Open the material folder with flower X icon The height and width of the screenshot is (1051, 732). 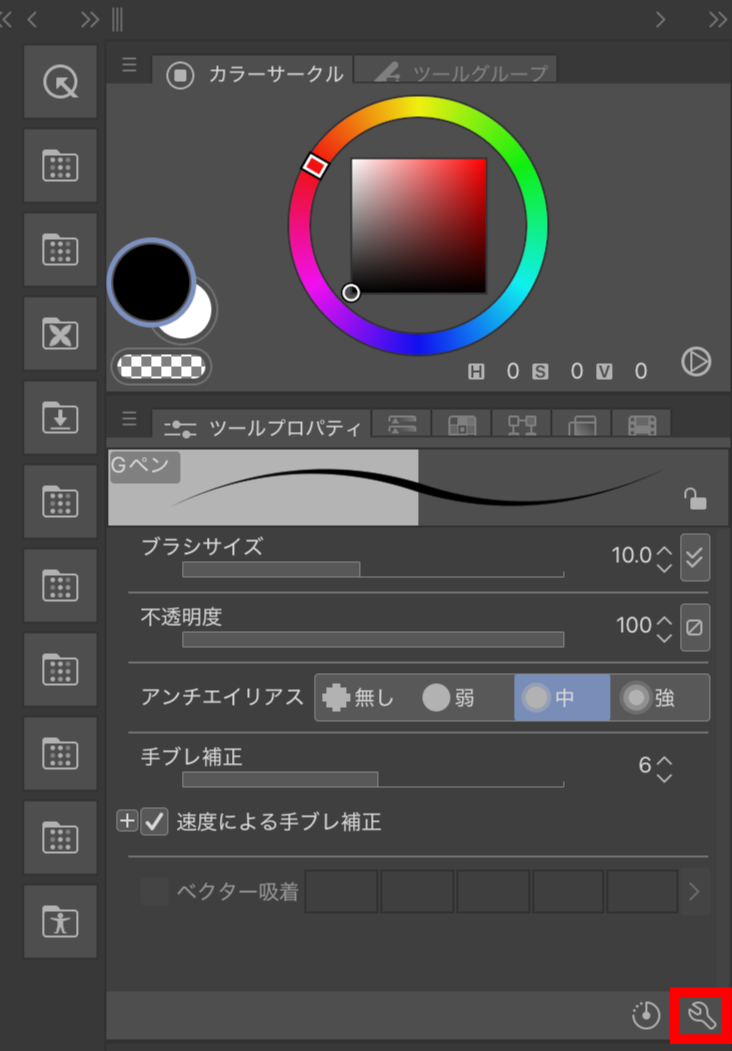tap(60, 334)
